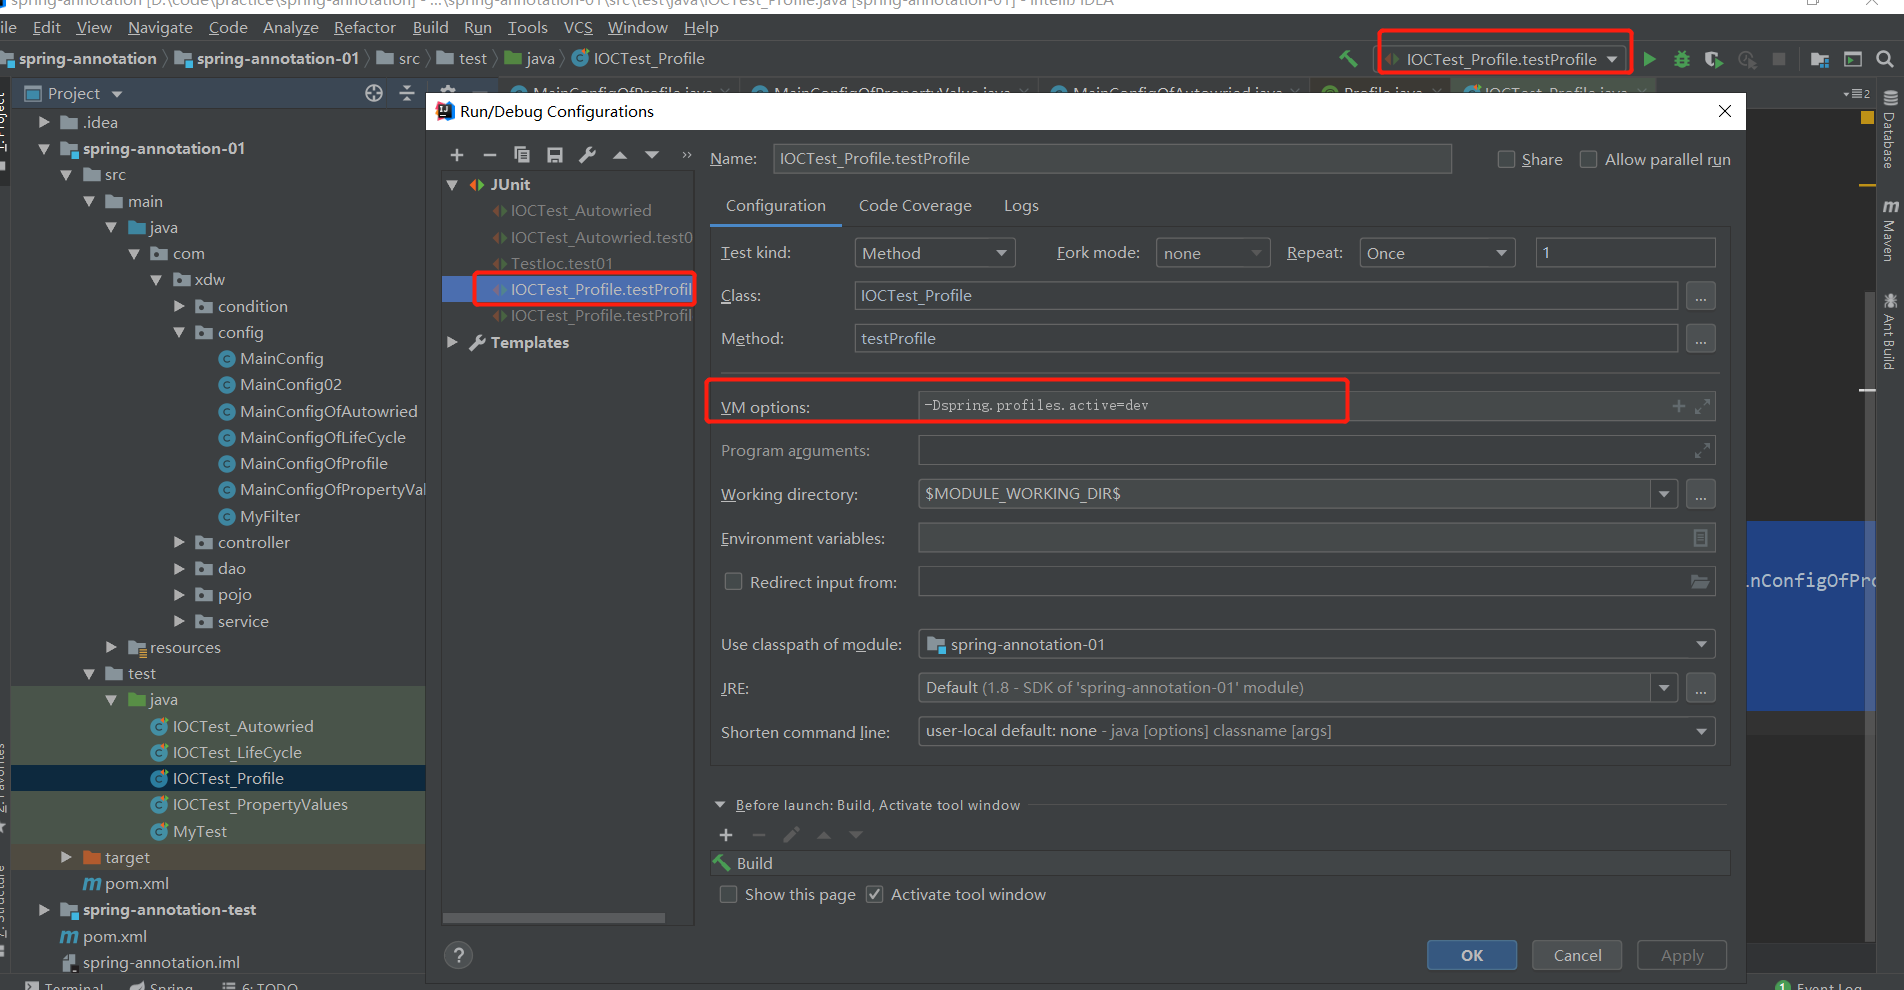
Task: Open Shorten command line dropdown
Action: click(x=1317, y=731)
